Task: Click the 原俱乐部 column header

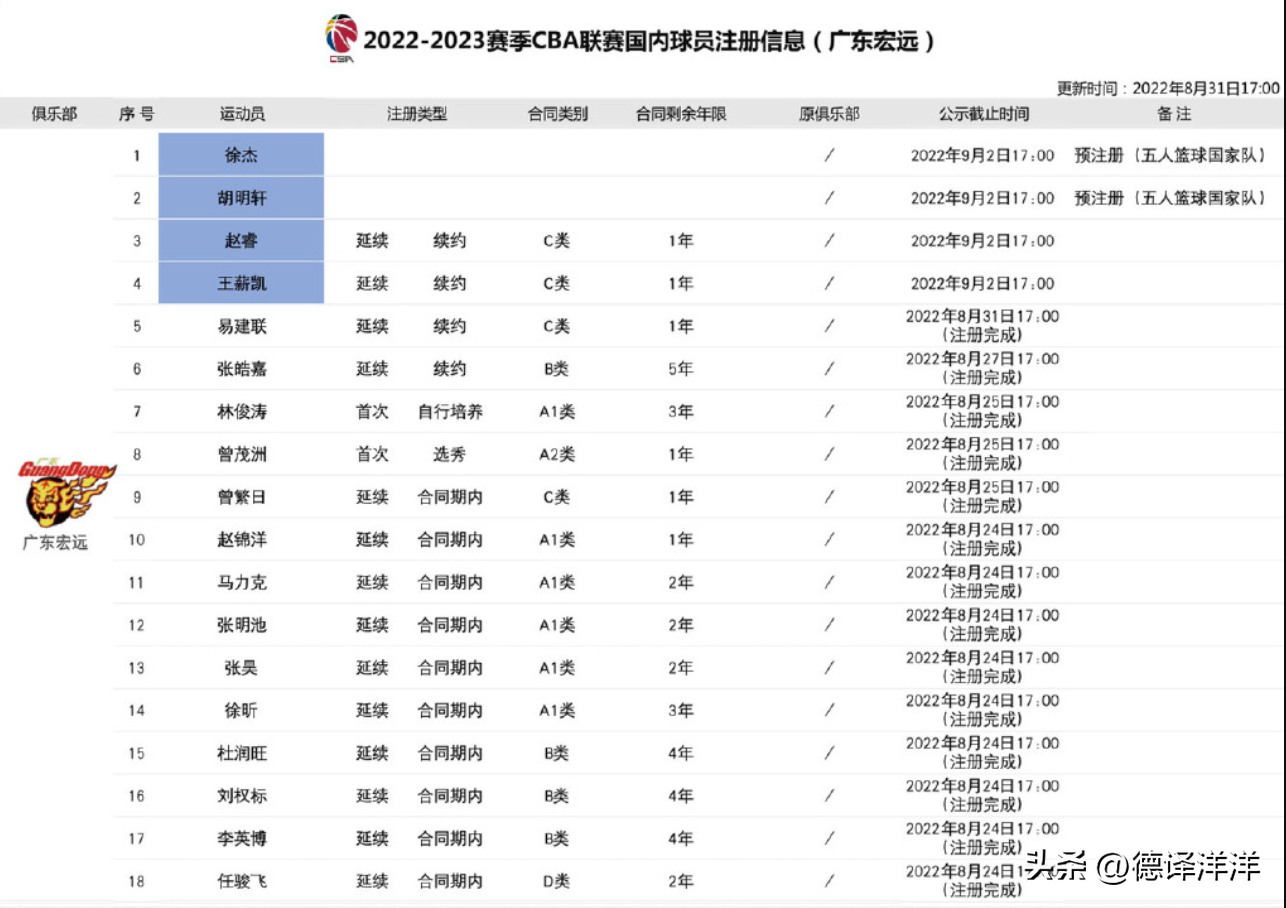Action: 829,114
